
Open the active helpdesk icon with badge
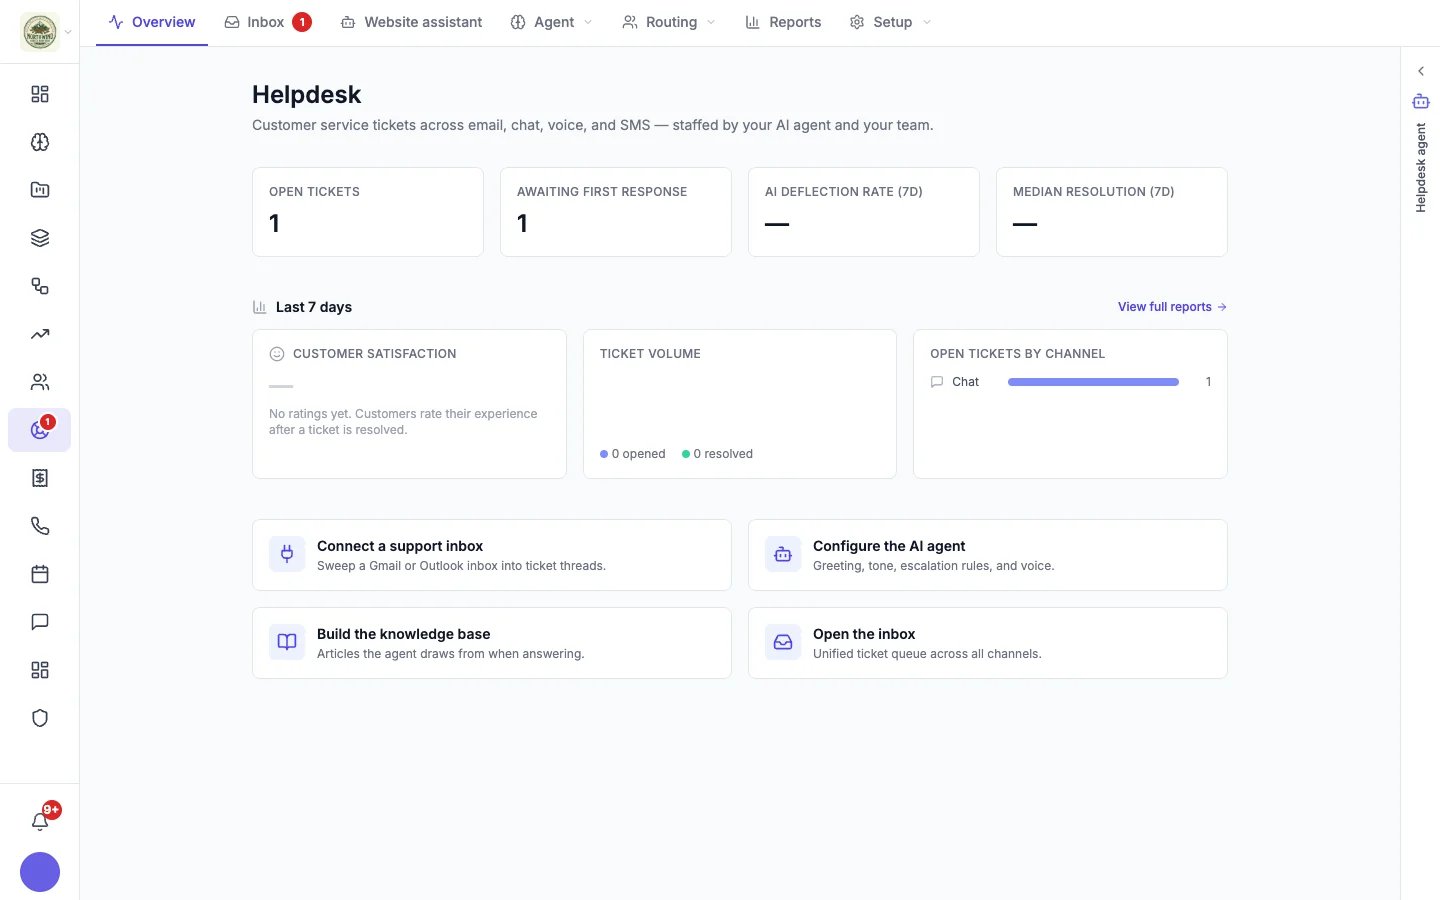point(40,430)
